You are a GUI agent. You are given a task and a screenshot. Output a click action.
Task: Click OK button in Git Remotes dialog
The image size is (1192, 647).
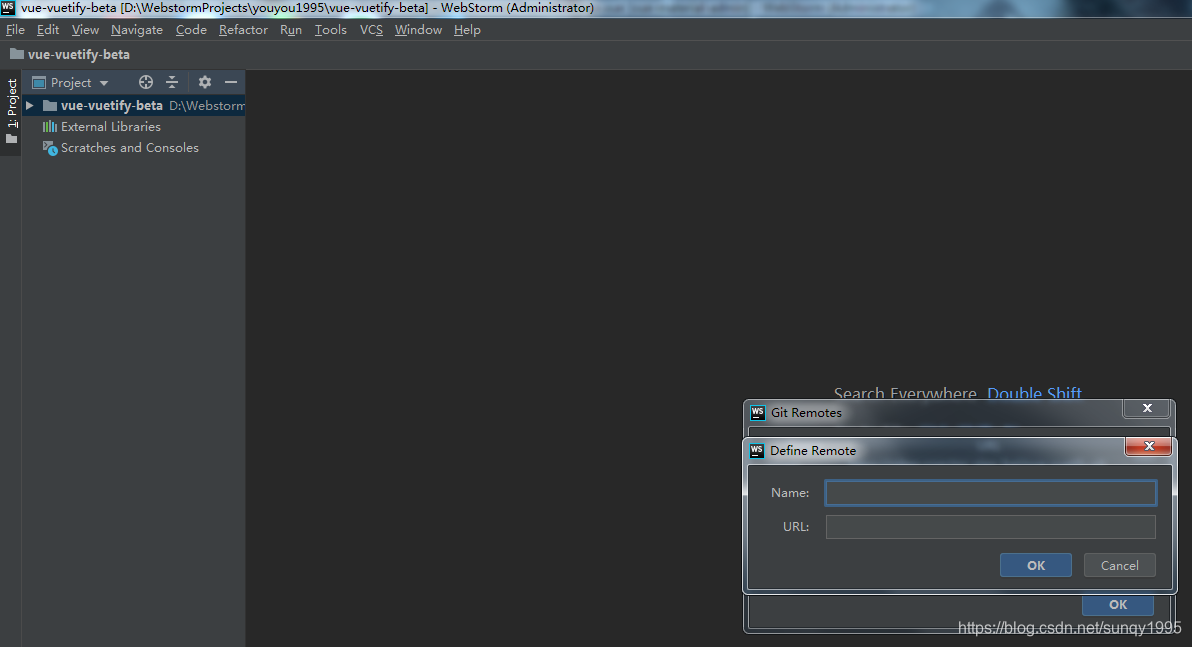point(1118,604)
